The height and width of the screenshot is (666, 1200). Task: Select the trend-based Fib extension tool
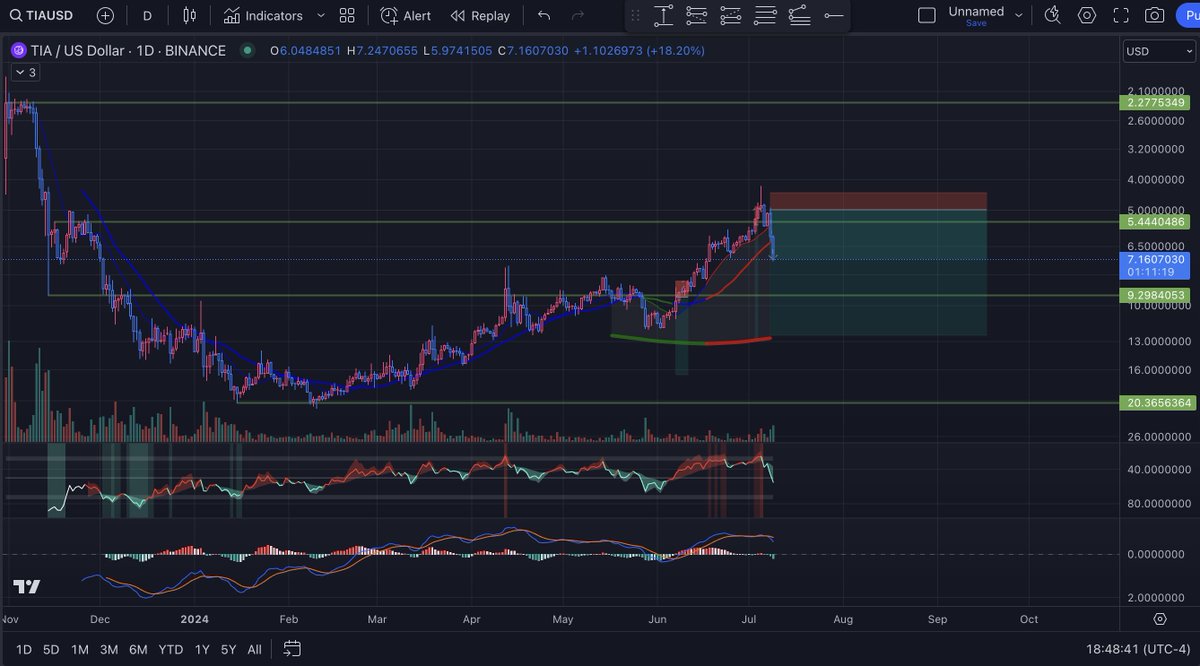click(x=731, y=16)
